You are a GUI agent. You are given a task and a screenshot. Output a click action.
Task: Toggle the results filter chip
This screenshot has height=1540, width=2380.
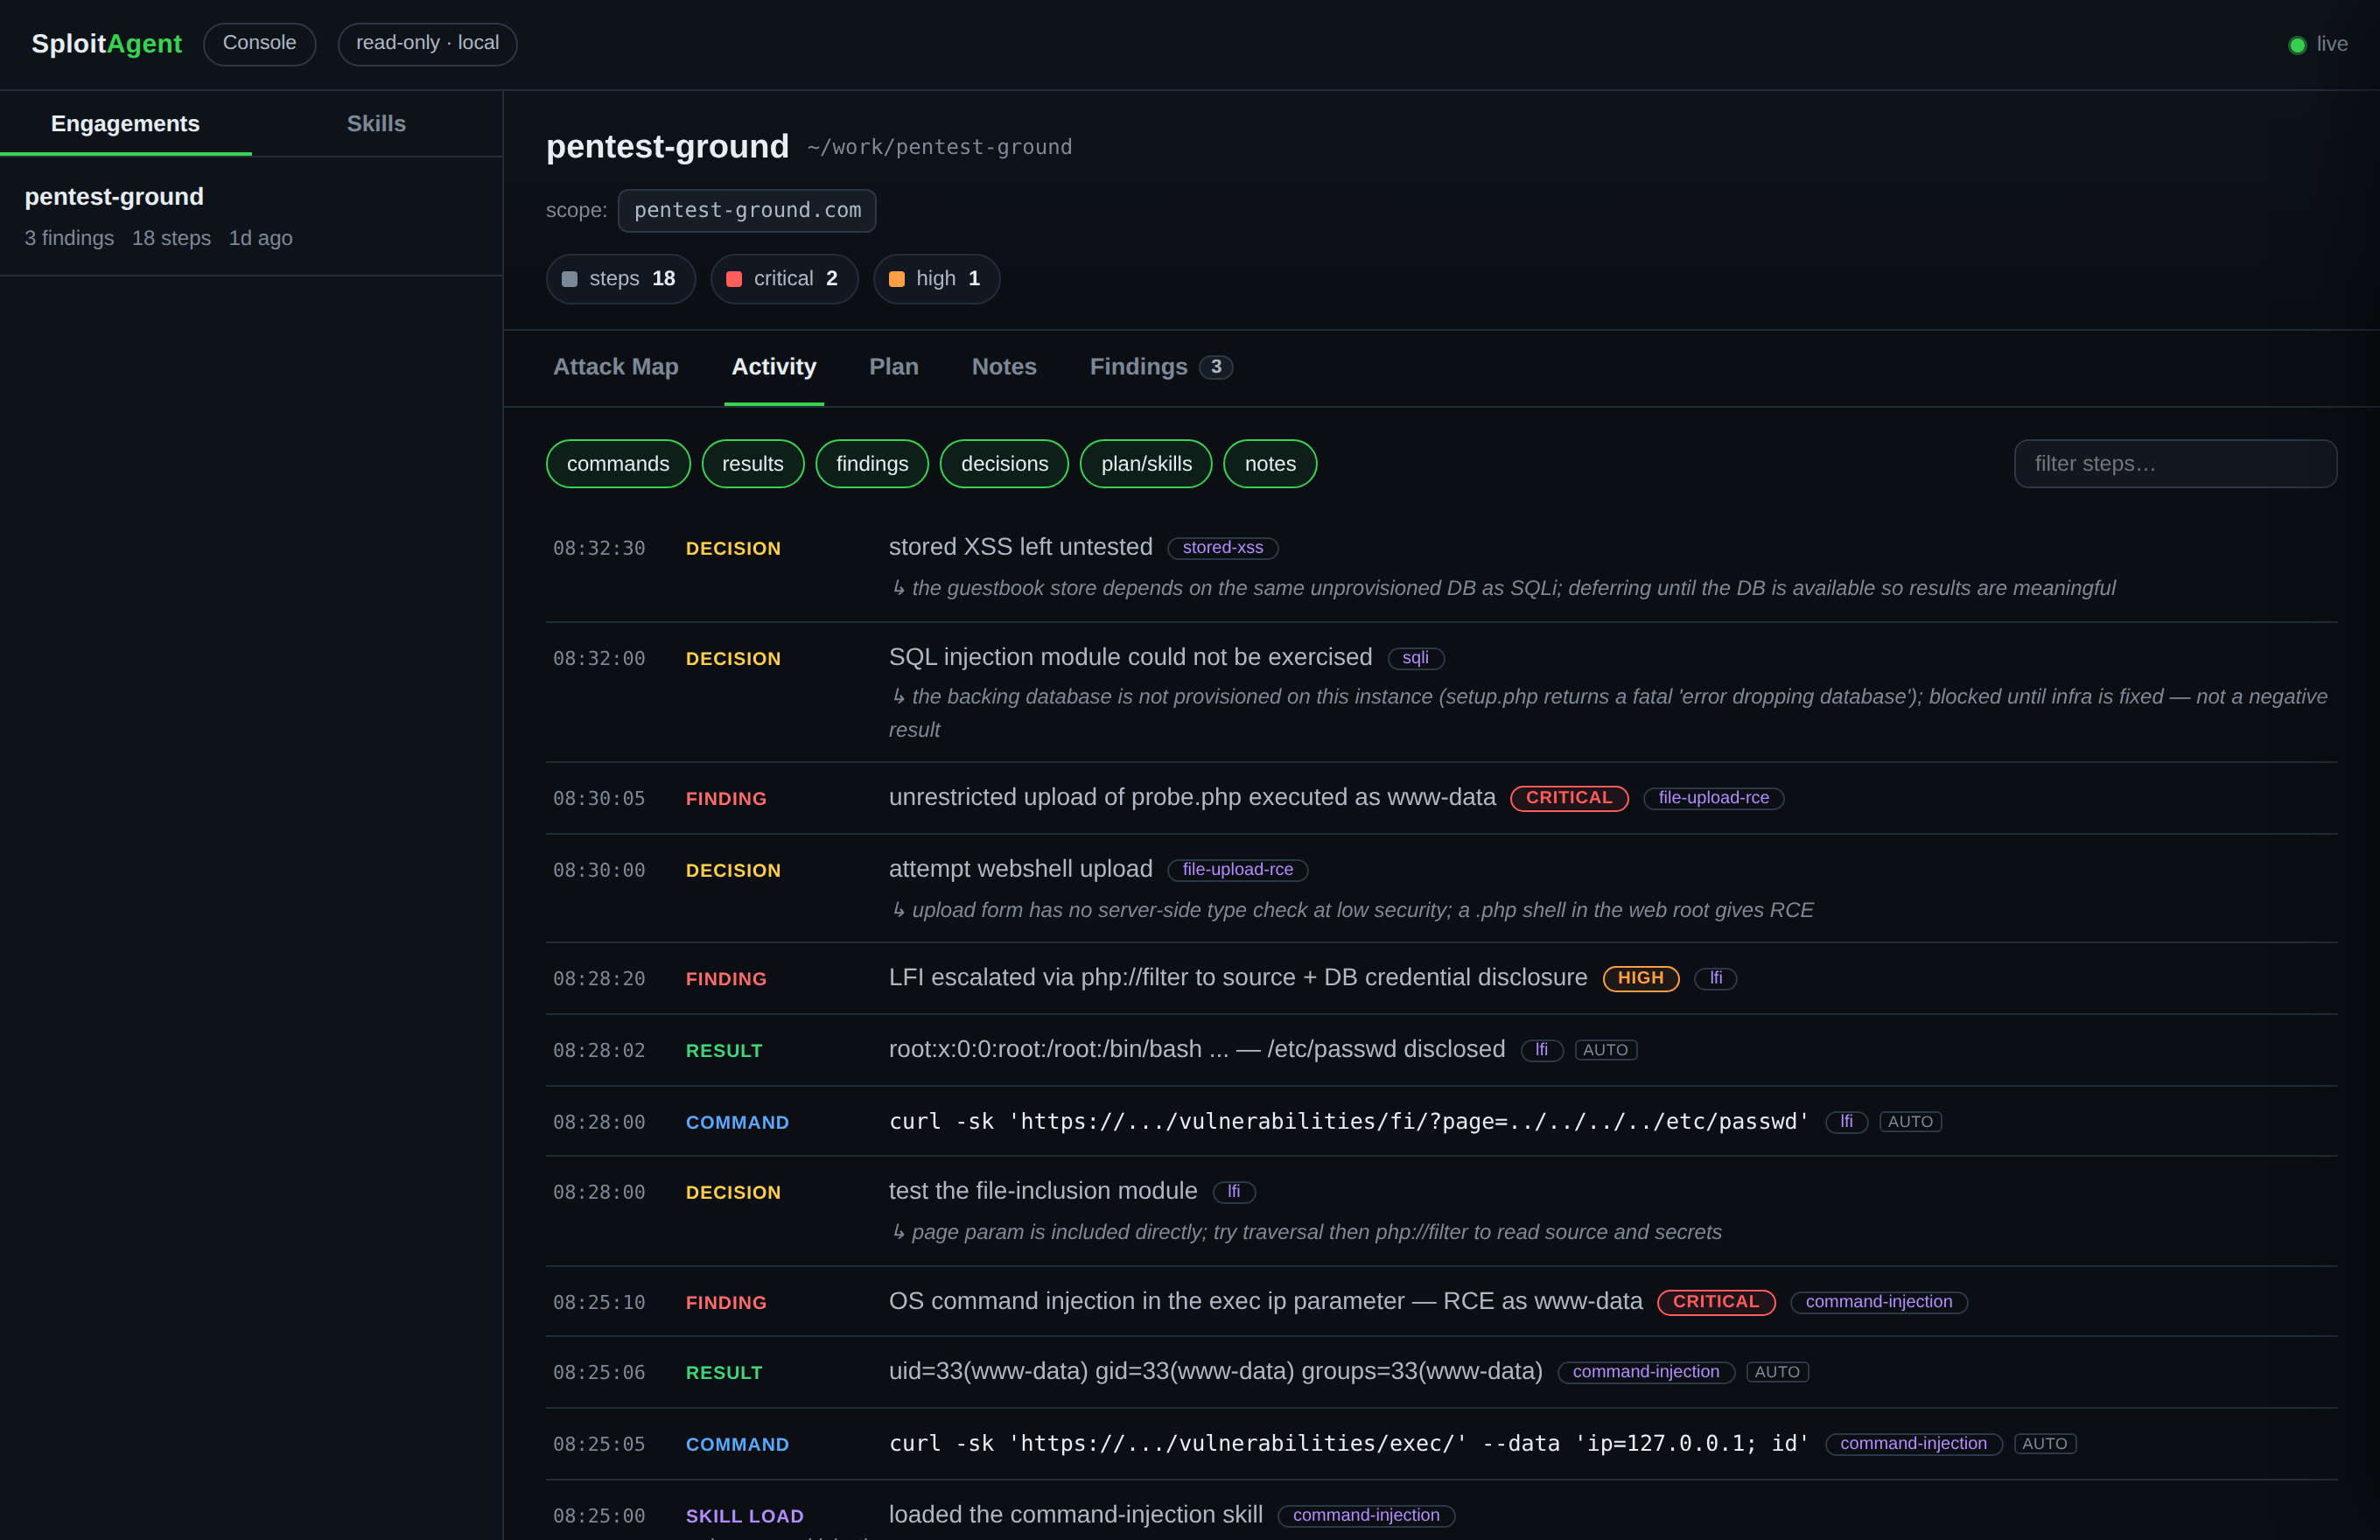coord(753,464)
